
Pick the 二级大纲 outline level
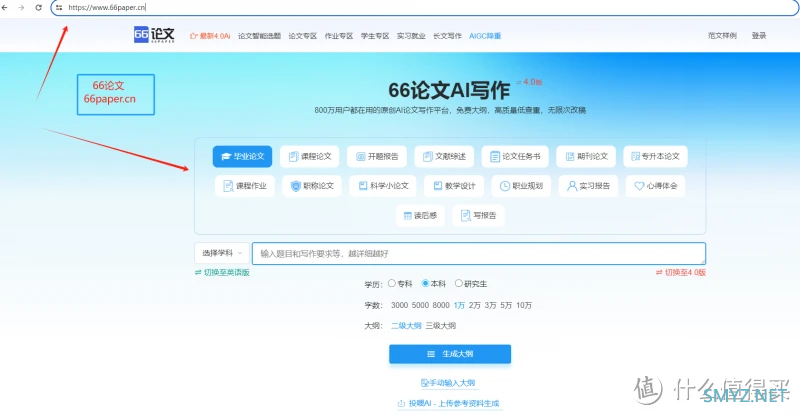[x=406, y=326]
